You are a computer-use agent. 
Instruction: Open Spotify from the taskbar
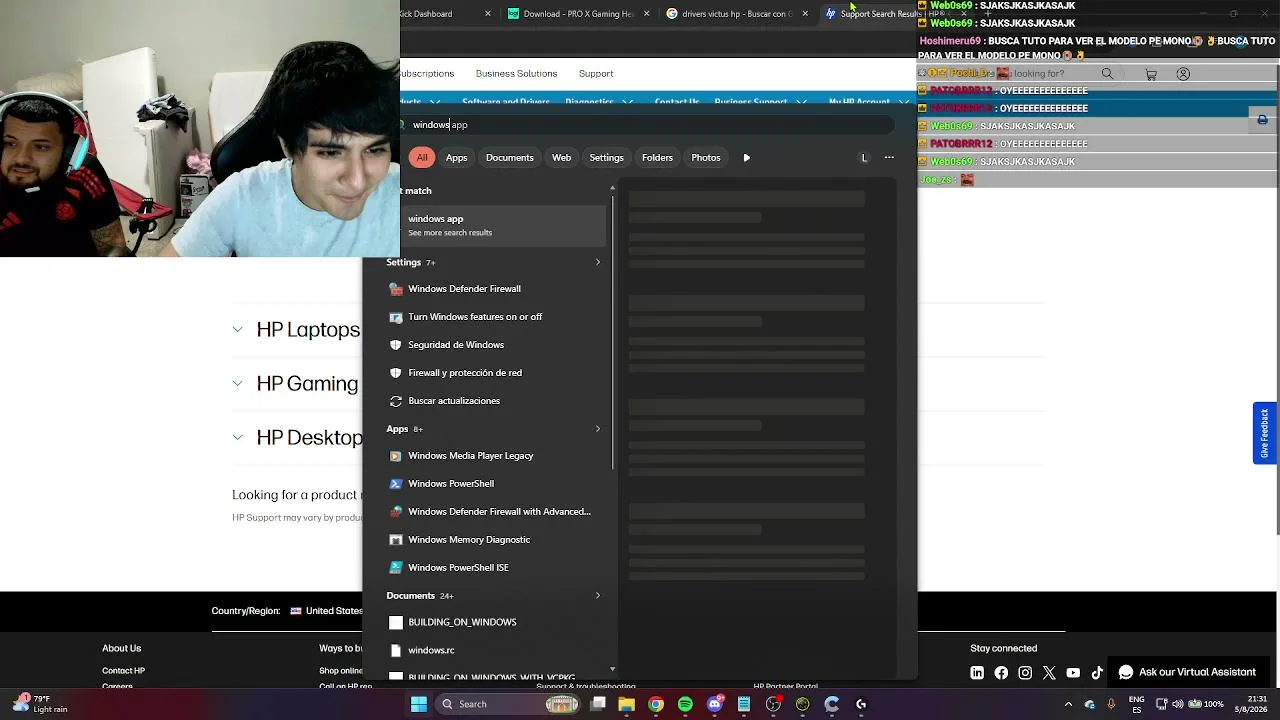685,704
